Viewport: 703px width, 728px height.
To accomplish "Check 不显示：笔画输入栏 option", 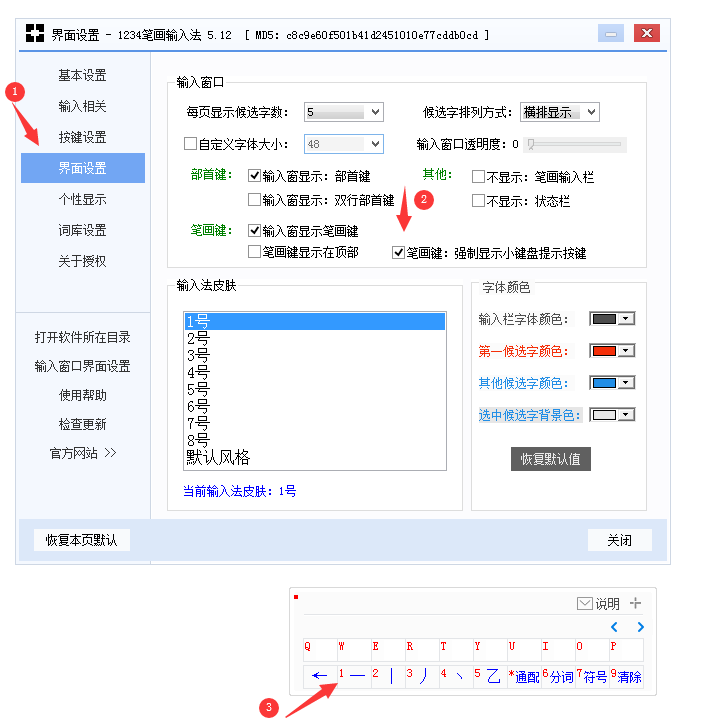I will click(478, 176).
